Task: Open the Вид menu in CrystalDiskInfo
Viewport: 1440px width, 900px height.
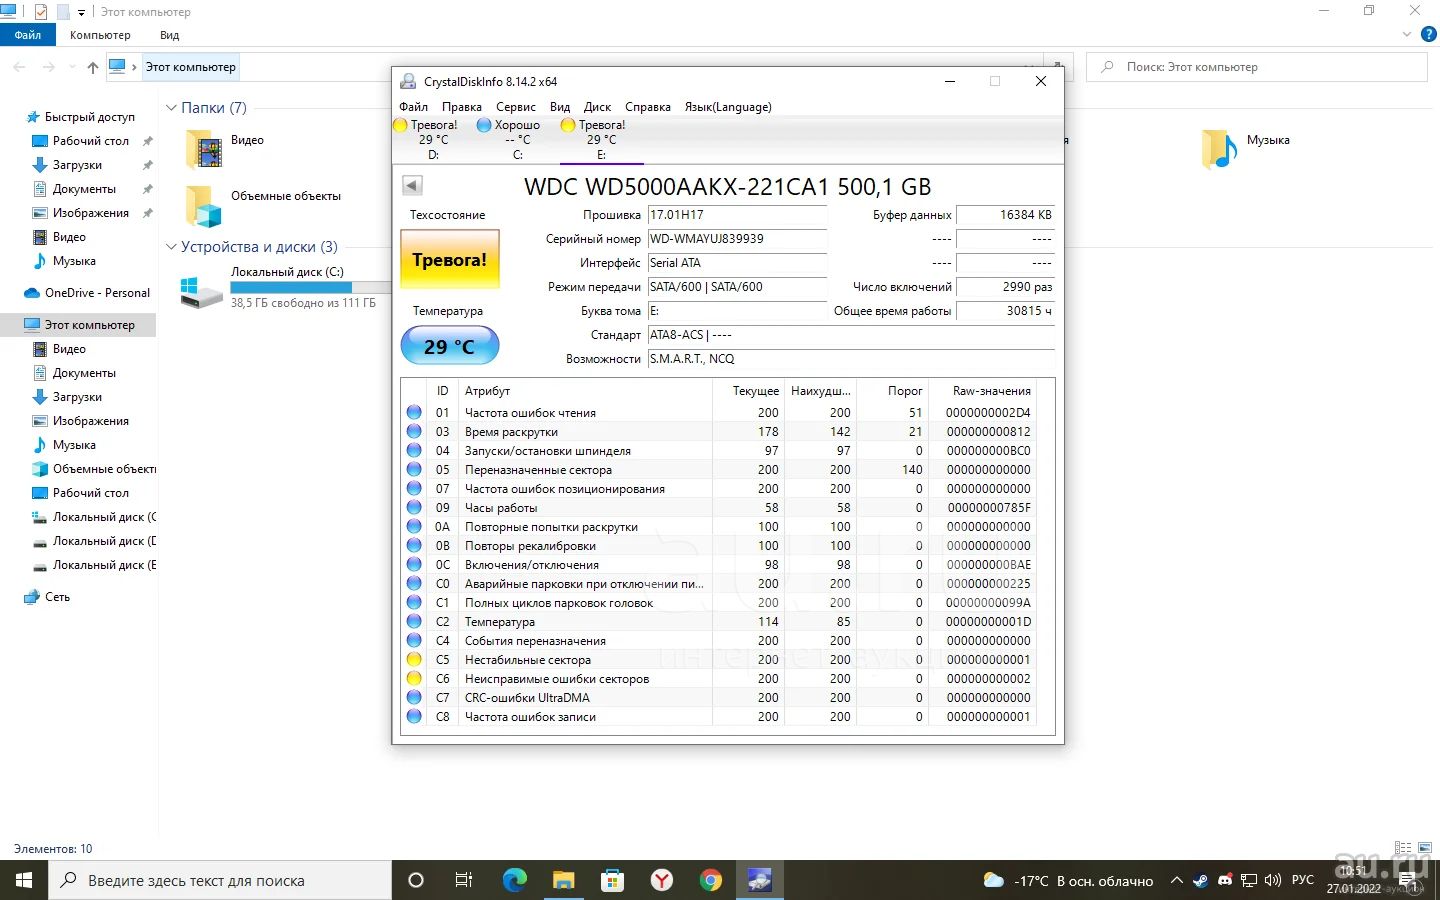Action: coord(560,107)
